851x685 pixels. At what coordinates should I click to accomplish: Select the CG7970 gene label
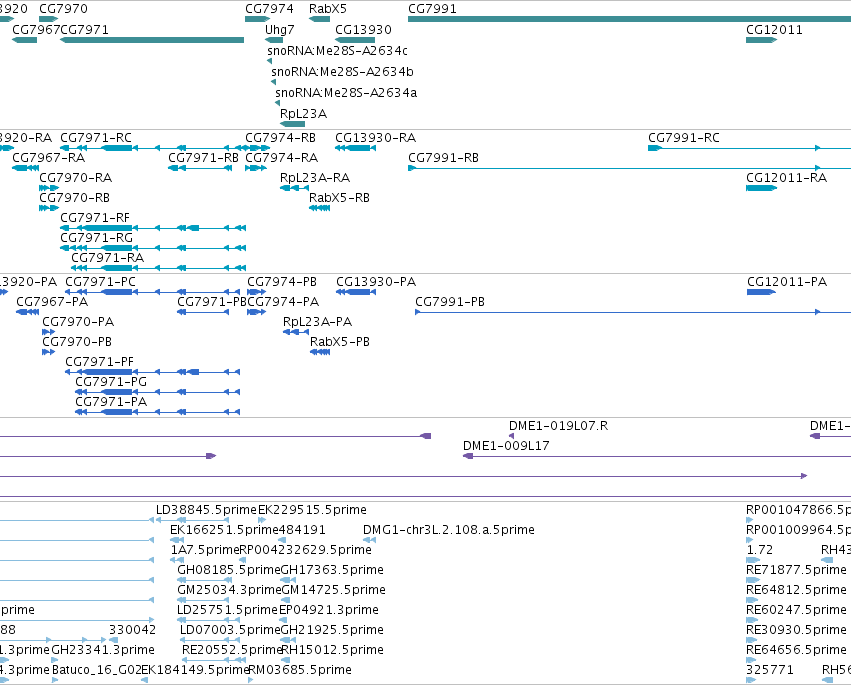click(x=63, y=9)
